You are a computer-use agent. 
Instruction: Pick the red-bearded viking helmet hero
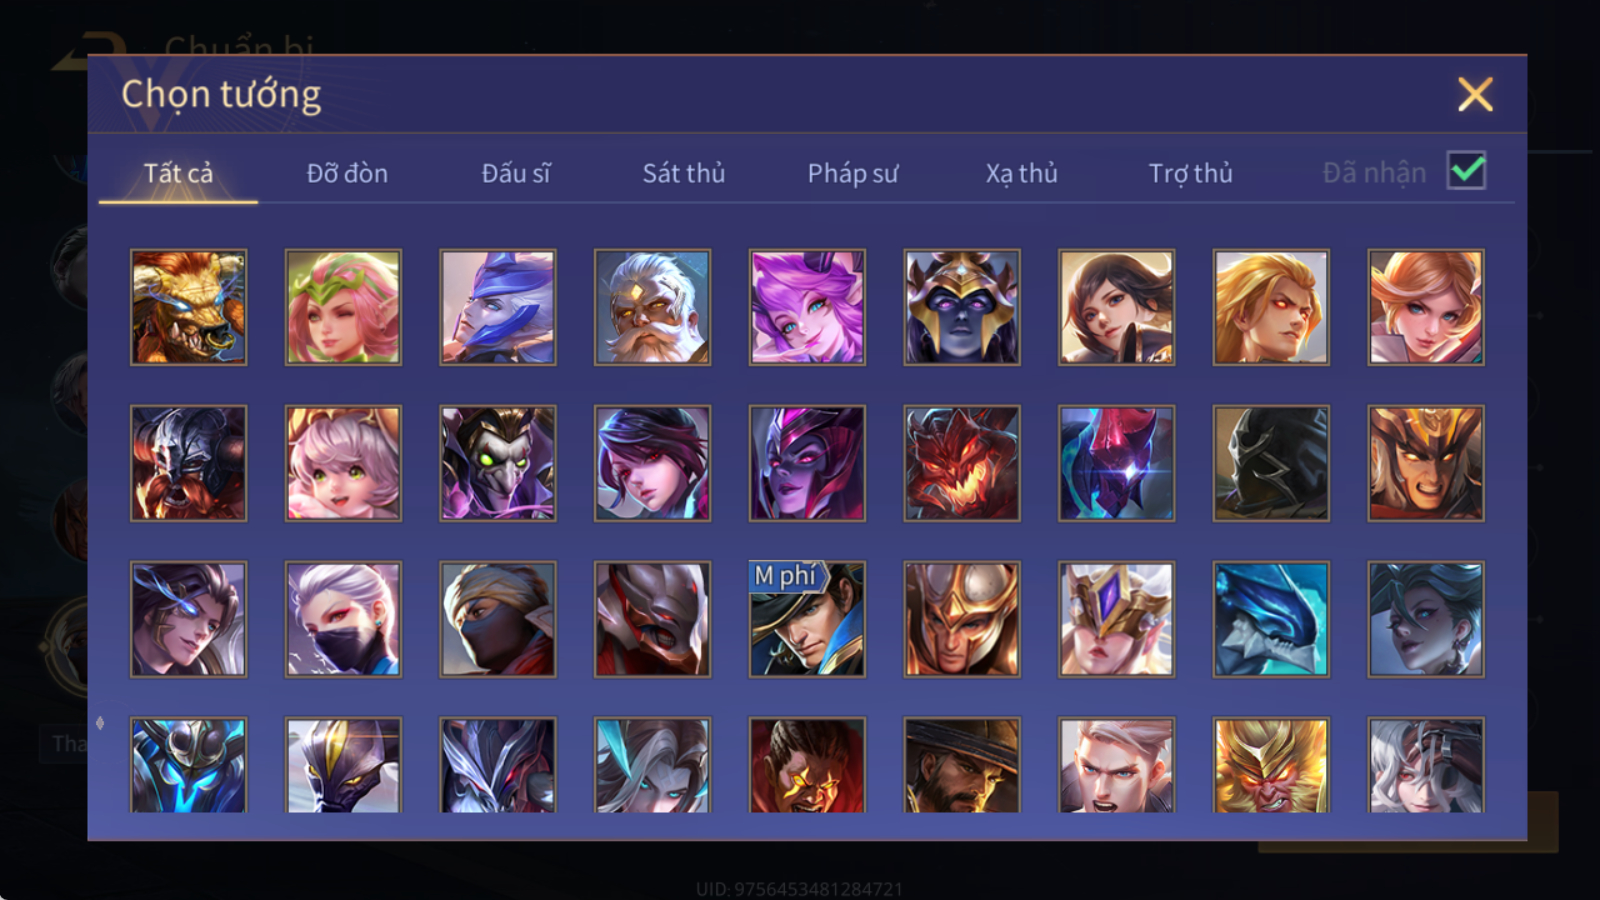188,463
